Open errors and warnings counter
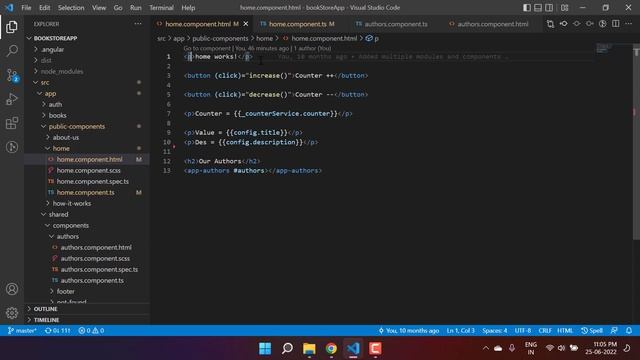640x360 pixels. pos(91,331)
